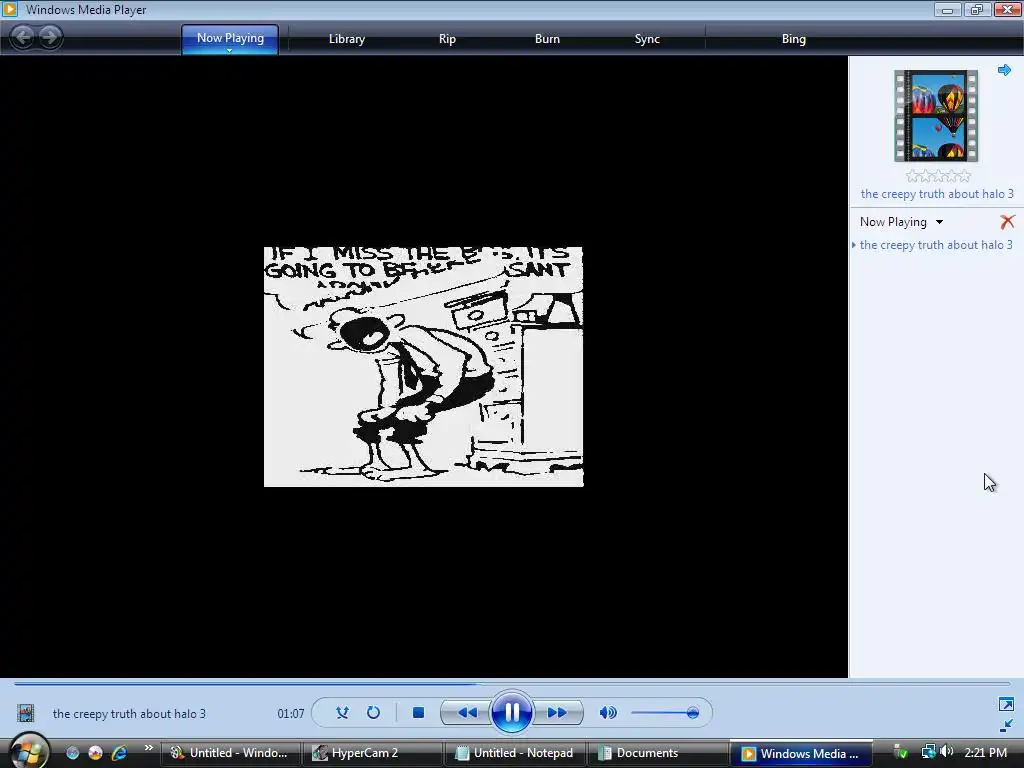Launch Internet Explorer from Quick Launch
The image size is (1024, 768).
[119, 753]
